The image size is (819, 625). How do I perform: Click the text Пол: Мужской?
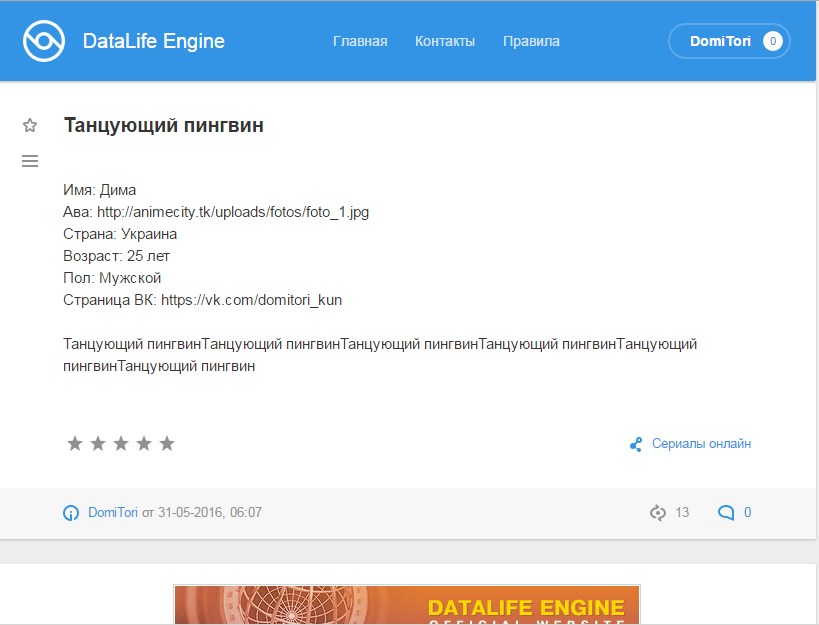(112, 278)
